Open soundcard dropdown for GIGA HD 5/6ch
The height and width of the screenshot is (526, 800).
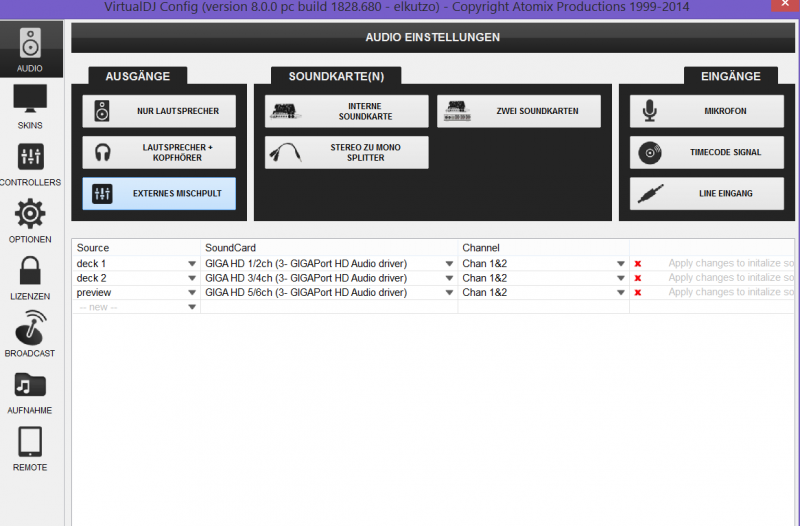pyautogui.click(x=449, y=292)
